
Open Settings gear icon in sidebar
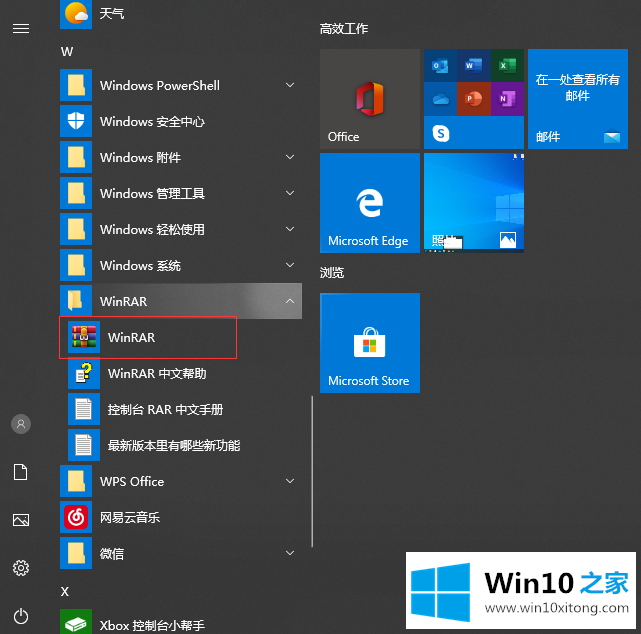[x=21, y=568]
